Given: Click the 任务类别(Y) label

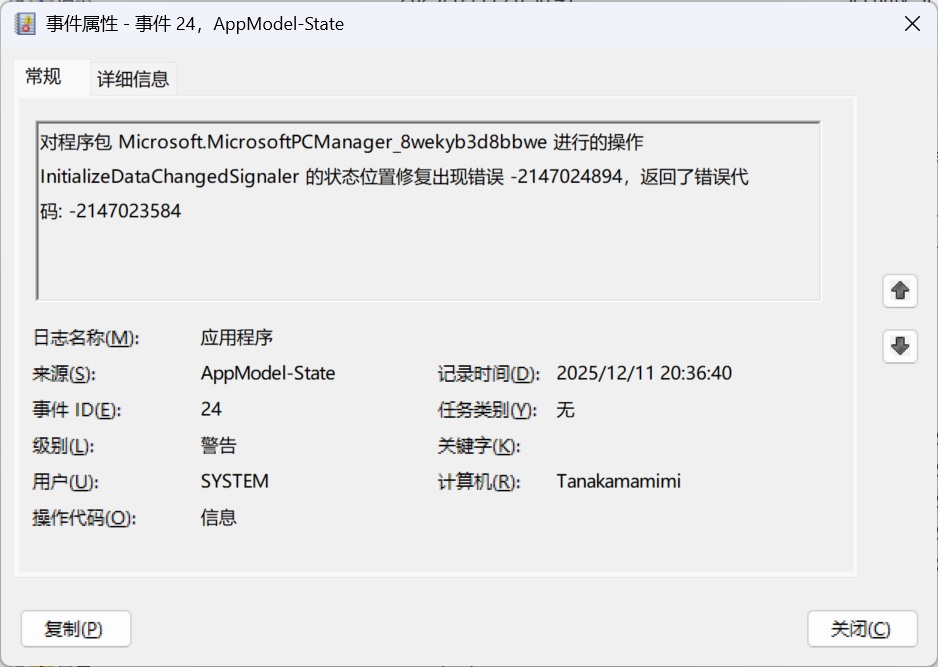Looking at the screenshot, I should pos(487,410).
